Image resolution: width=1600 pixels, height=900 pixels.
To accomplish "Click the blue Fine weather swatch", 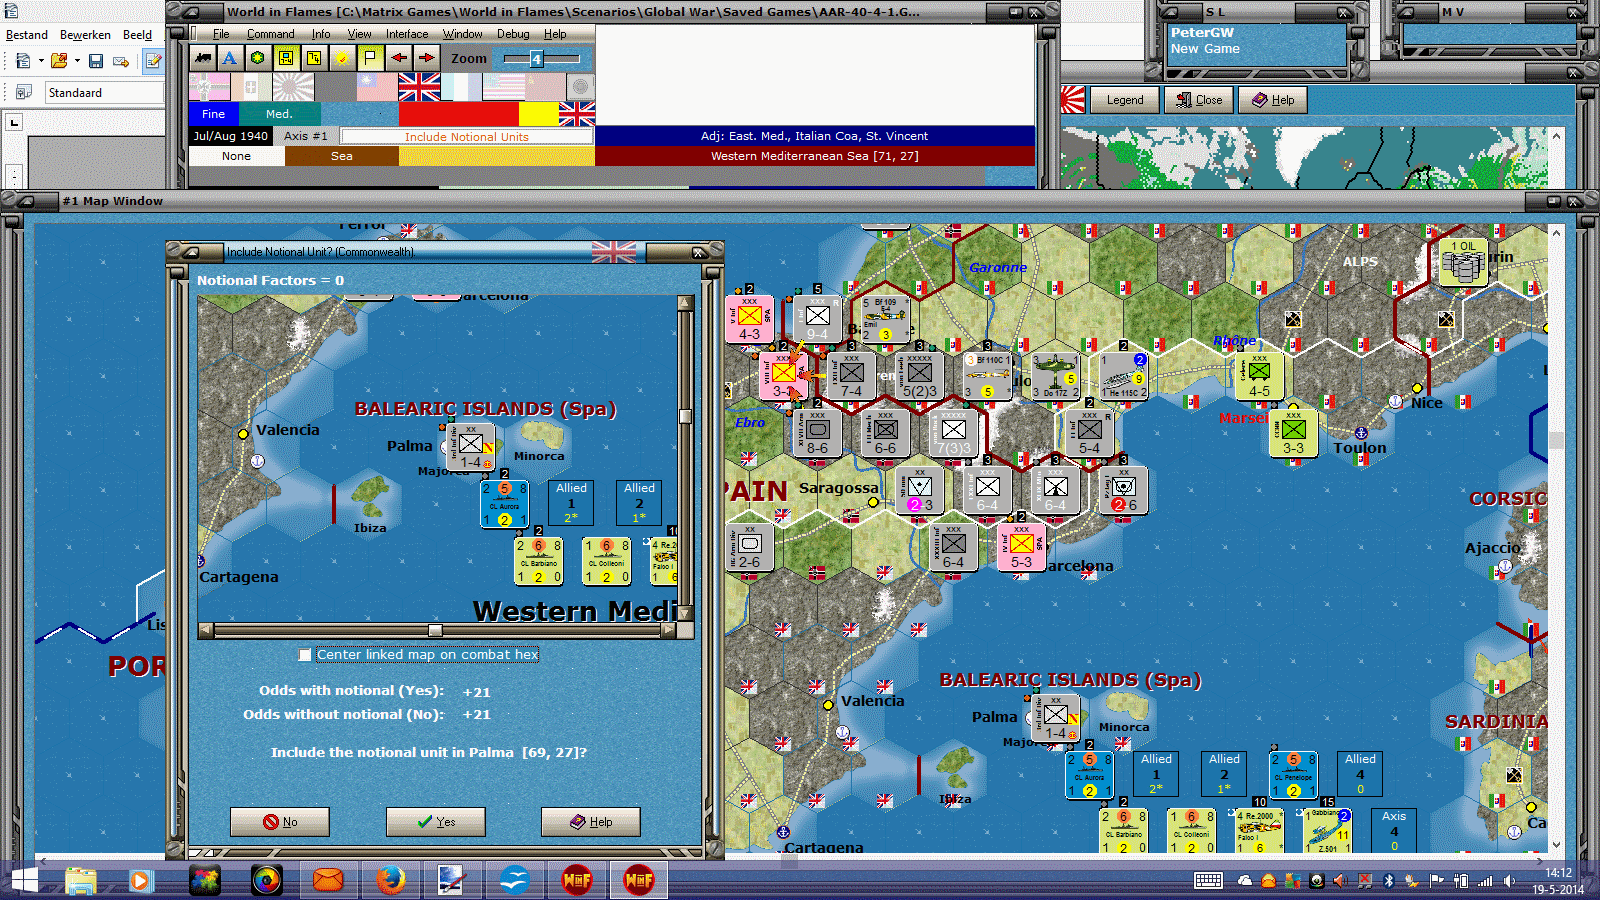I will point(214,114).
